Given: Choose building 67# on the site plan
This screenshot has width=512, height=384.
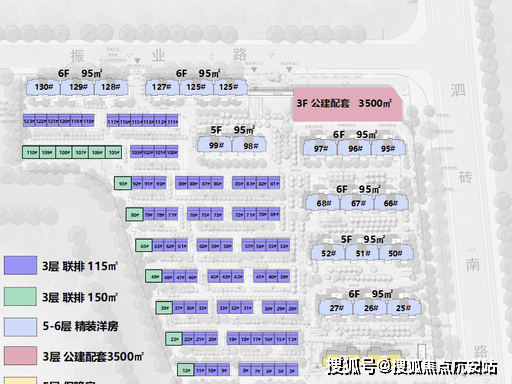Looking at the screenshot, I should (x=357, y=203).
